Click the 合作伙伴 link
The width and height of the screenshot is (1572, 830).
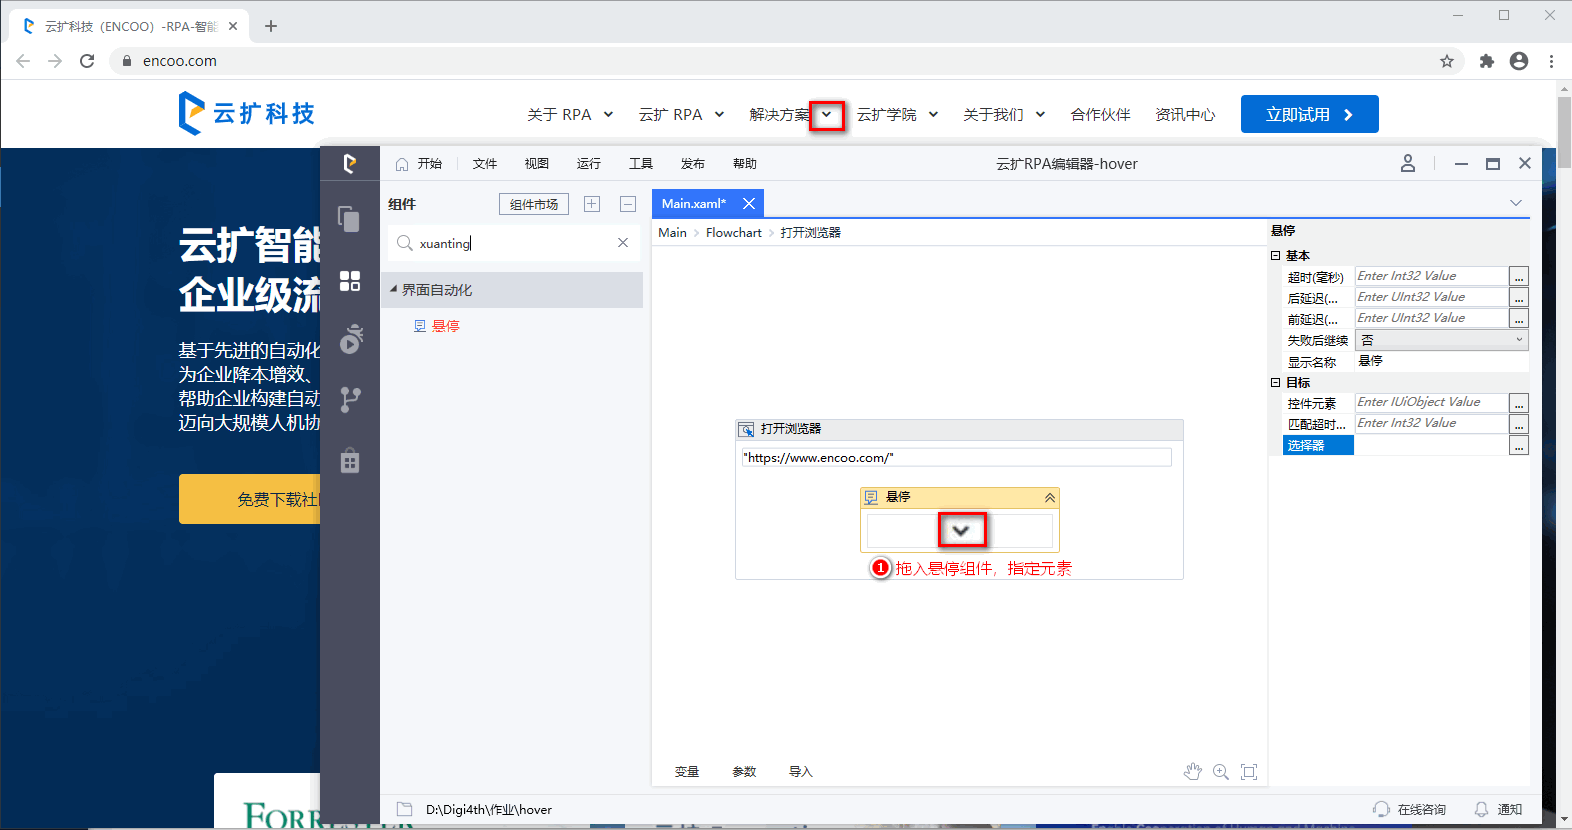1100,115
